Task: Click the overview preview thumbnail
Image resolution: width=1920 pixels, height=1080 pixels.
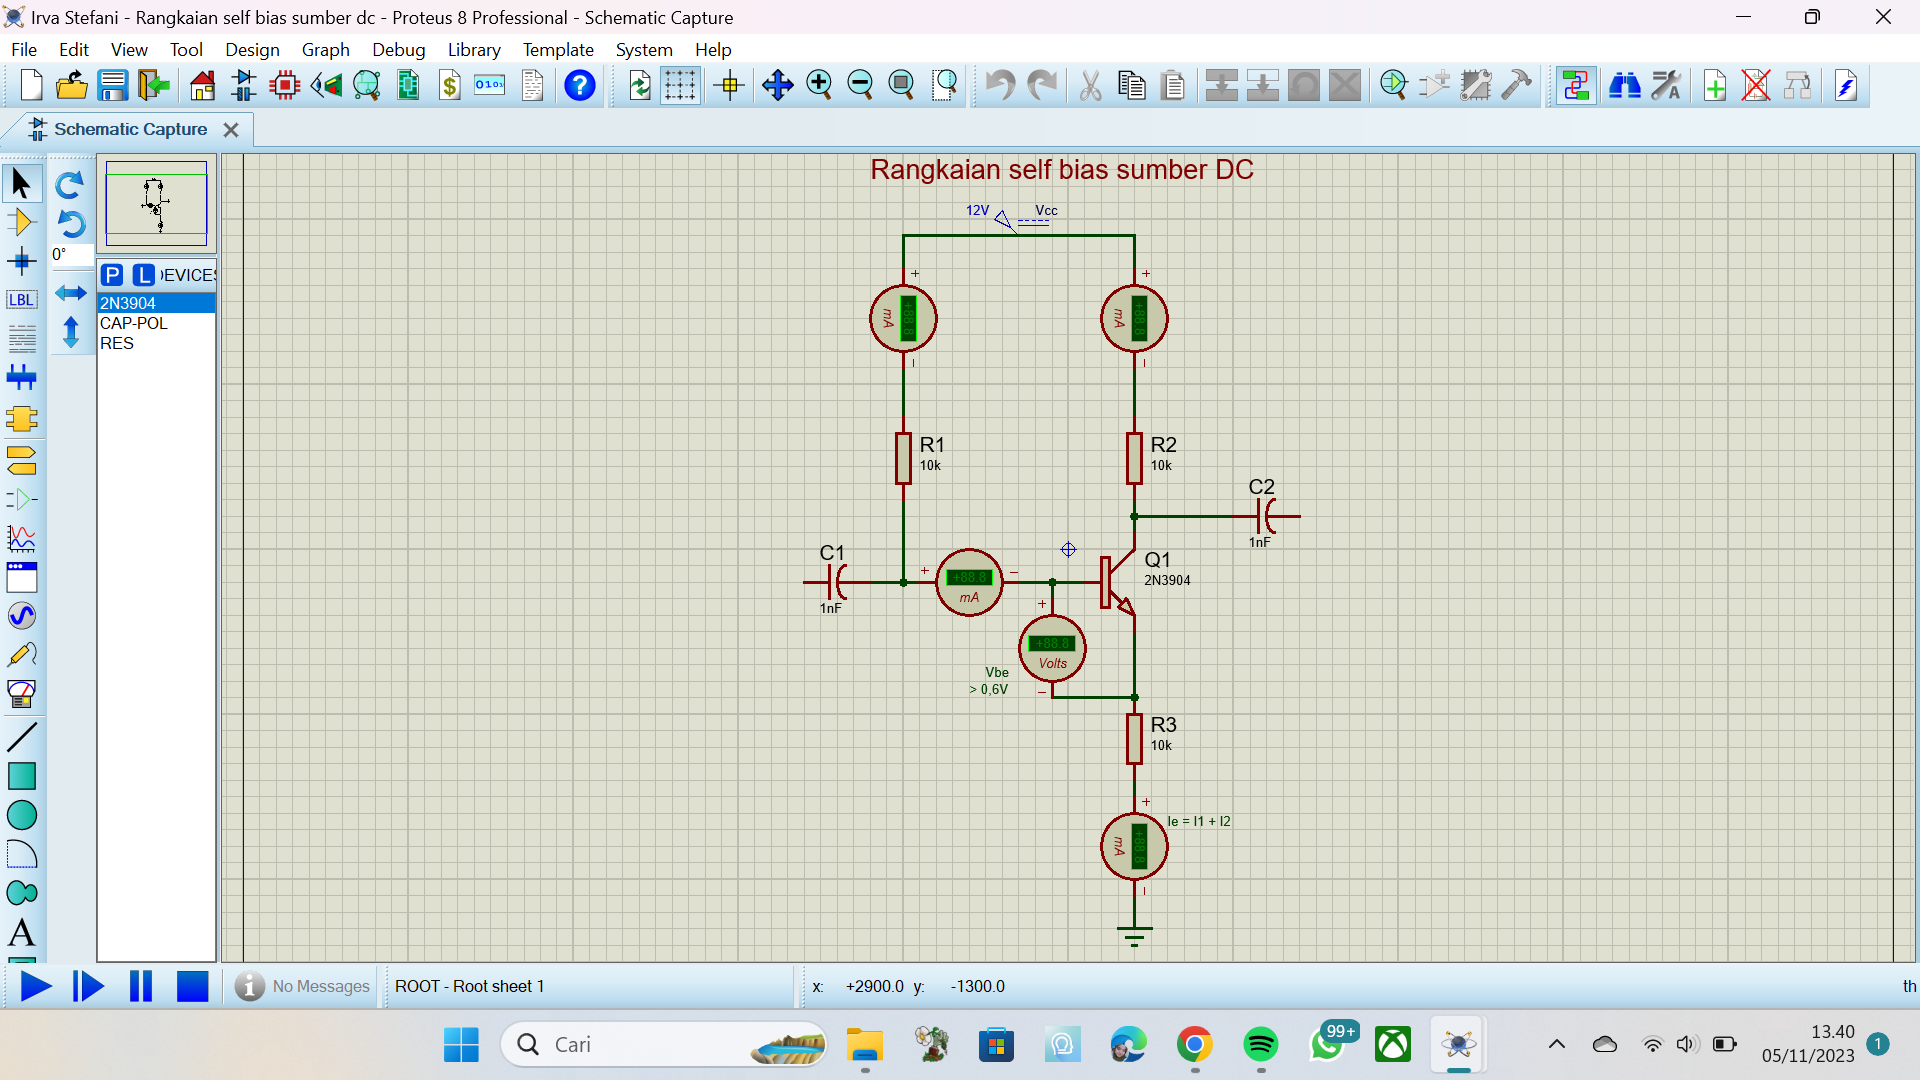Action: 156,203
